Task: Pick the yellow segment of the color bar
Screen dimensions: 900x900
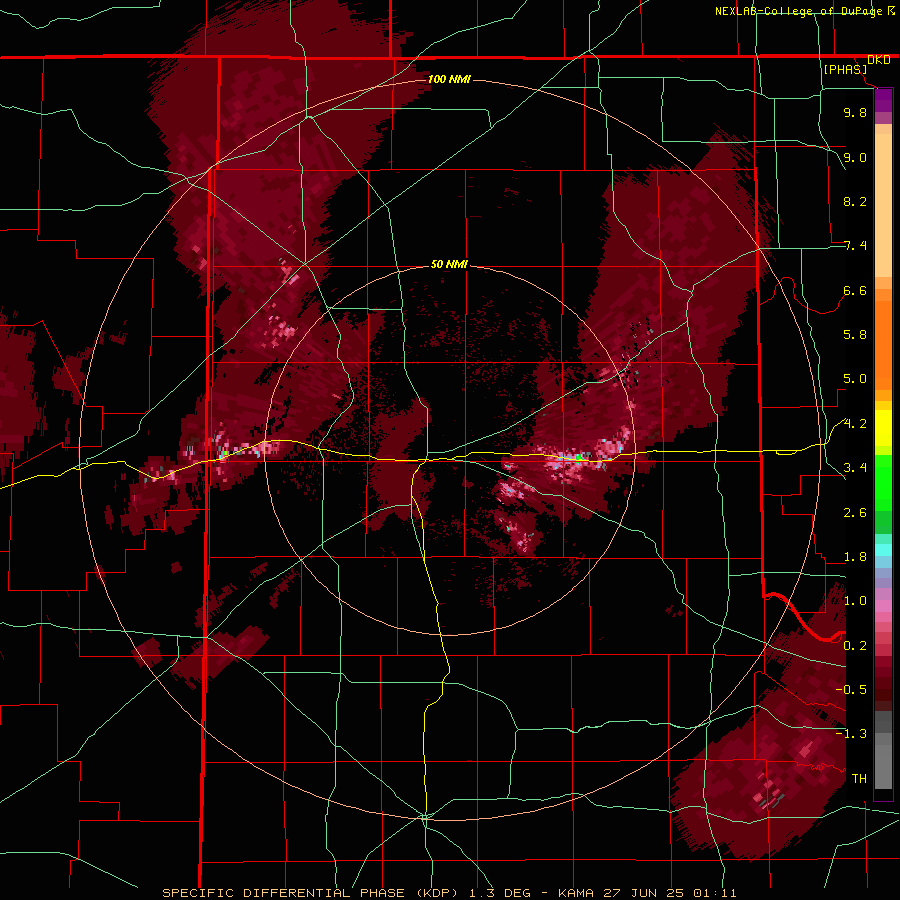Action: pos(883,428)
